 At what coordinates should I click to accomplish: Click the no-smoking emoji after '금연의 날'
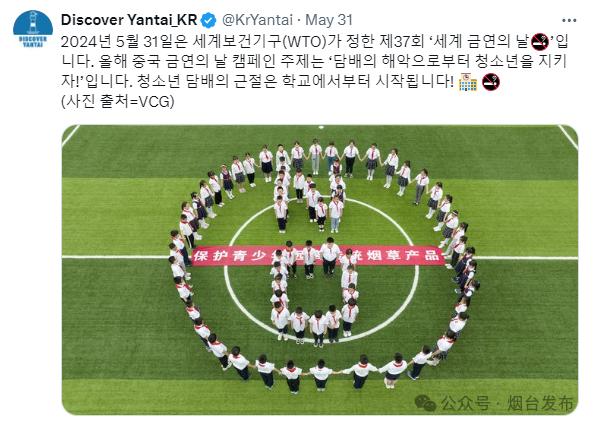[x=540, y=42]
